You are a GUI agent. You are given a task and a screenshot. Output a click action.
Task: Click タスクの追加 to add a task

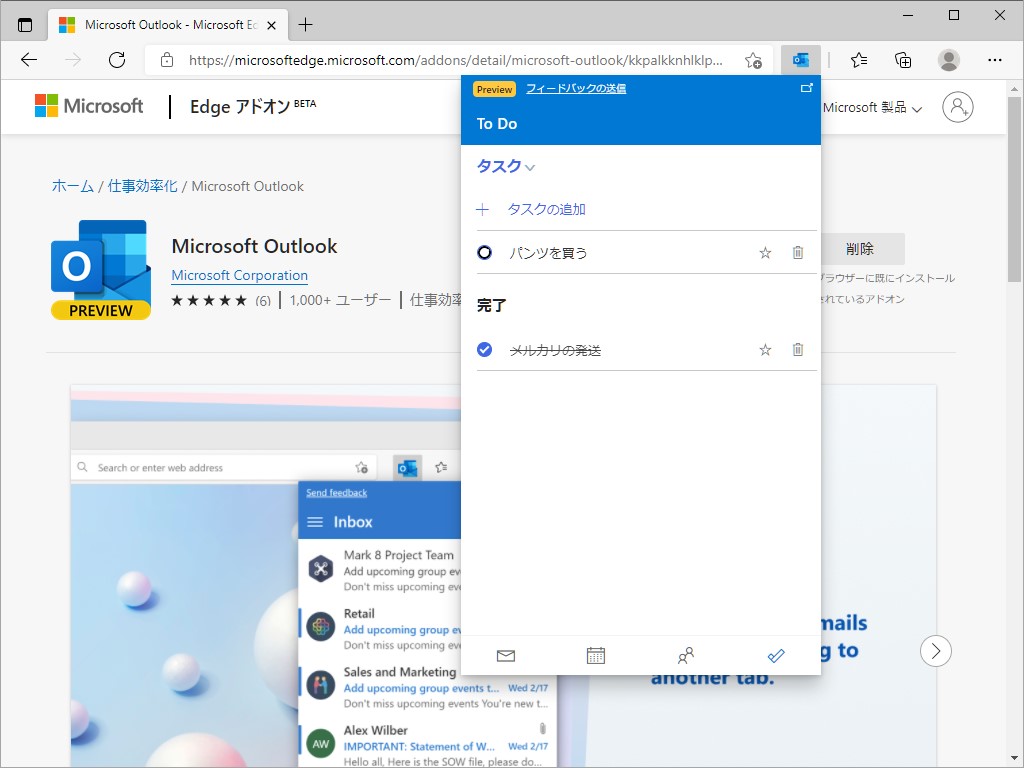tap(547, 210)
